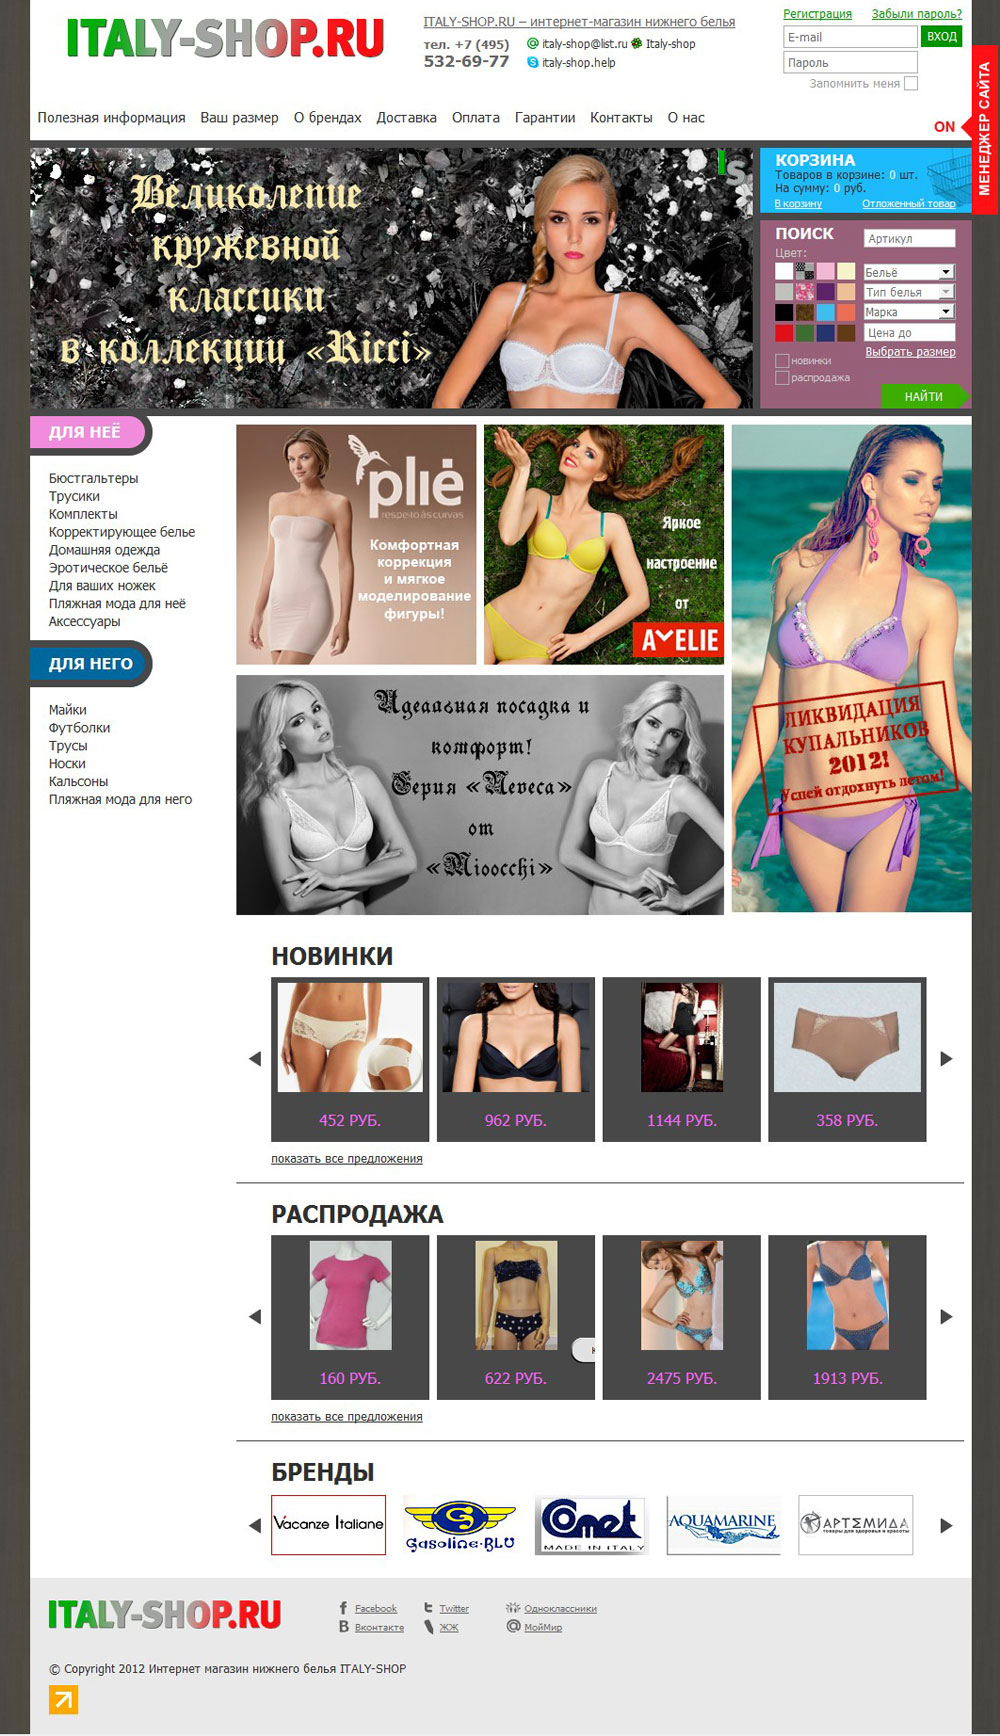Open Бюстгальтеры category for her
Viewport: 1000px width, 1736px height.
pos(93,478)
